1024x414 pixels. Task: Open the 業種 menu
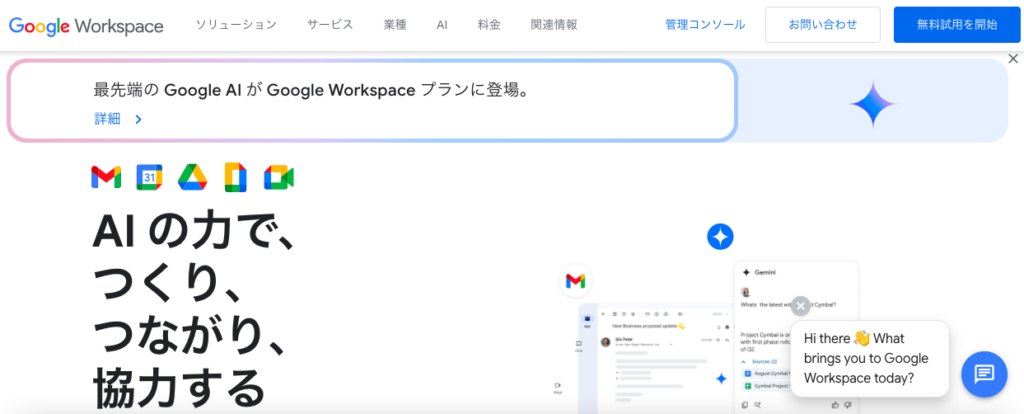pyautogui.click(x=395, y=25)
